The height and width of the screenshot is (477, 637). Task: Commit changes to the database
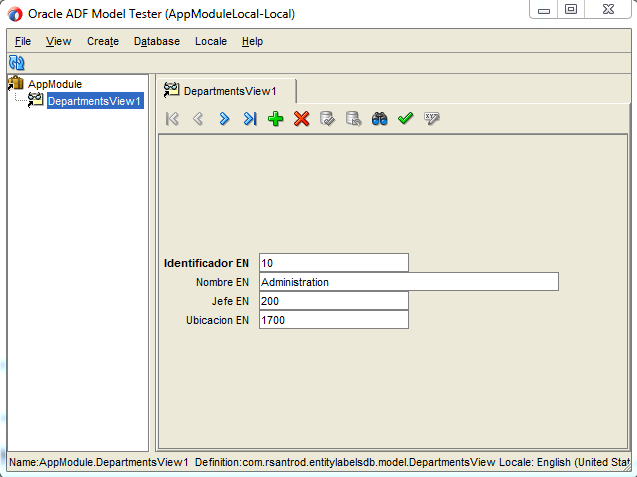[x=327, y=119]
